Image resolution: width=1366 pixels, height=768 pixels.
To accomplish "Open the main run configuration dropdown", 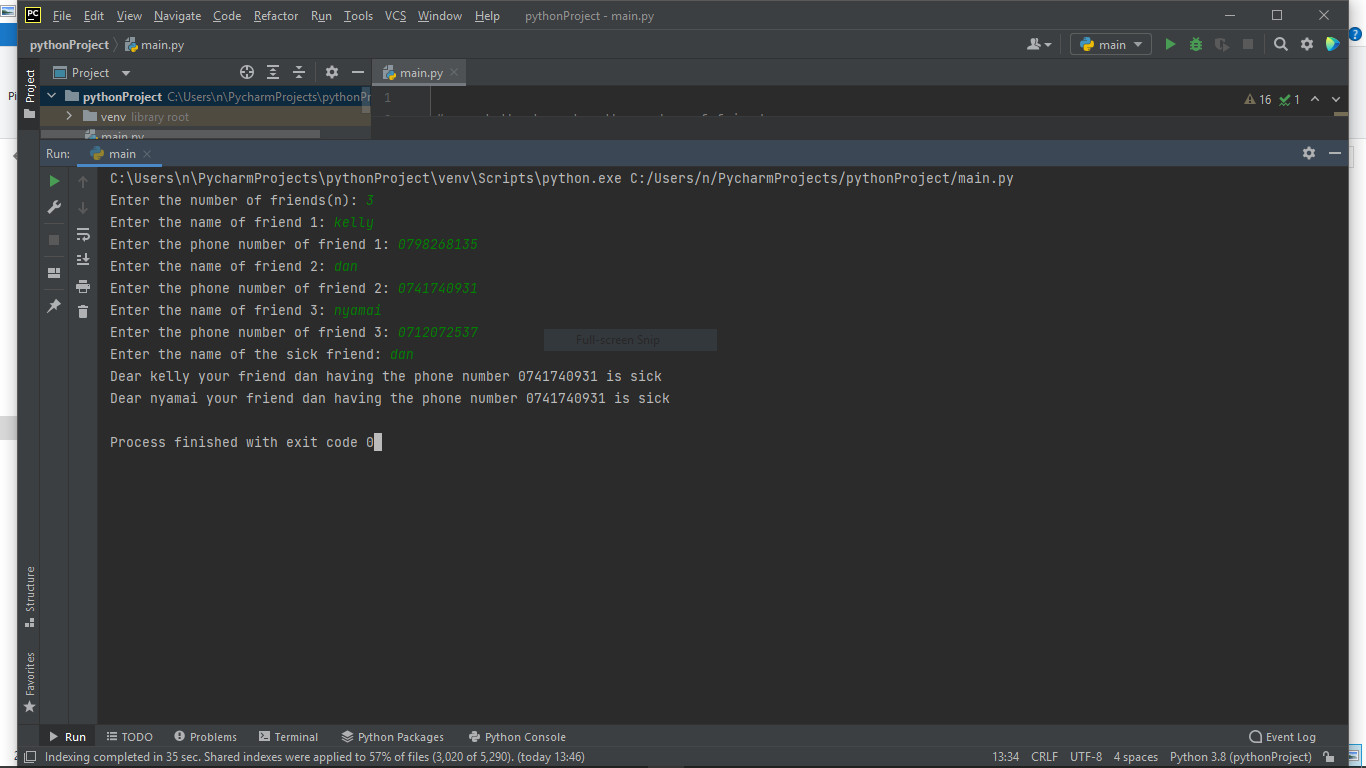I will pos(1111,44).
